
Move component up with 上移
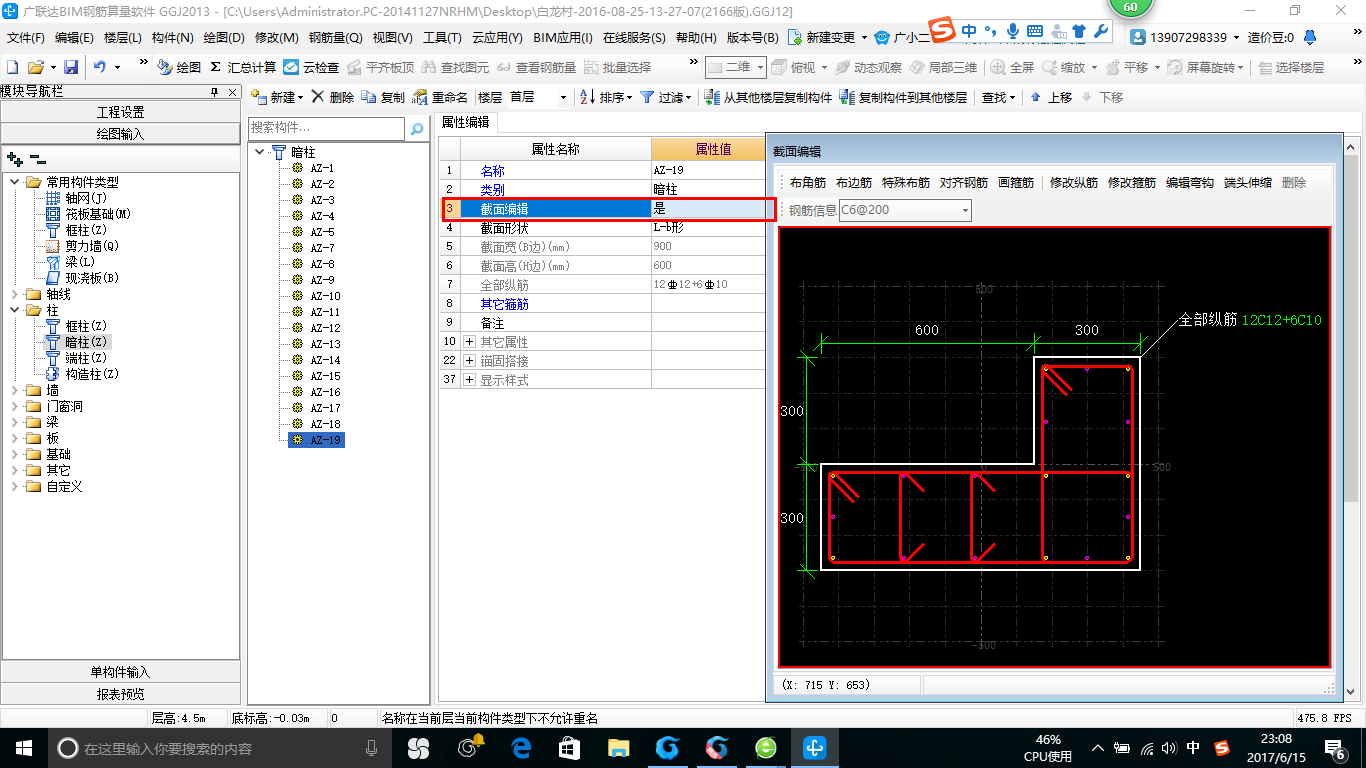click(x=1051, y=97)
